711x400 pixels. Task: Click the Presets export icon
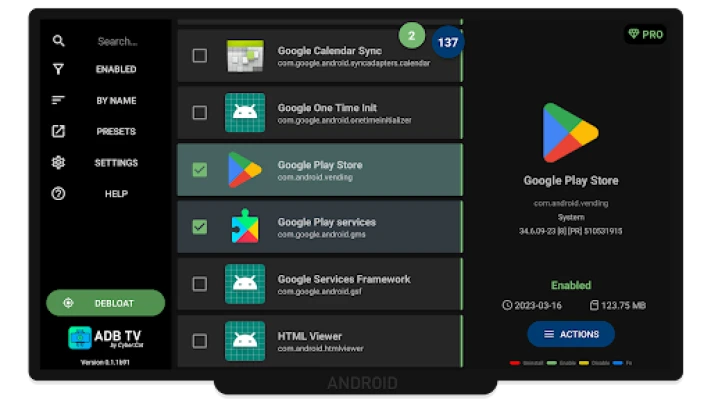58,131
